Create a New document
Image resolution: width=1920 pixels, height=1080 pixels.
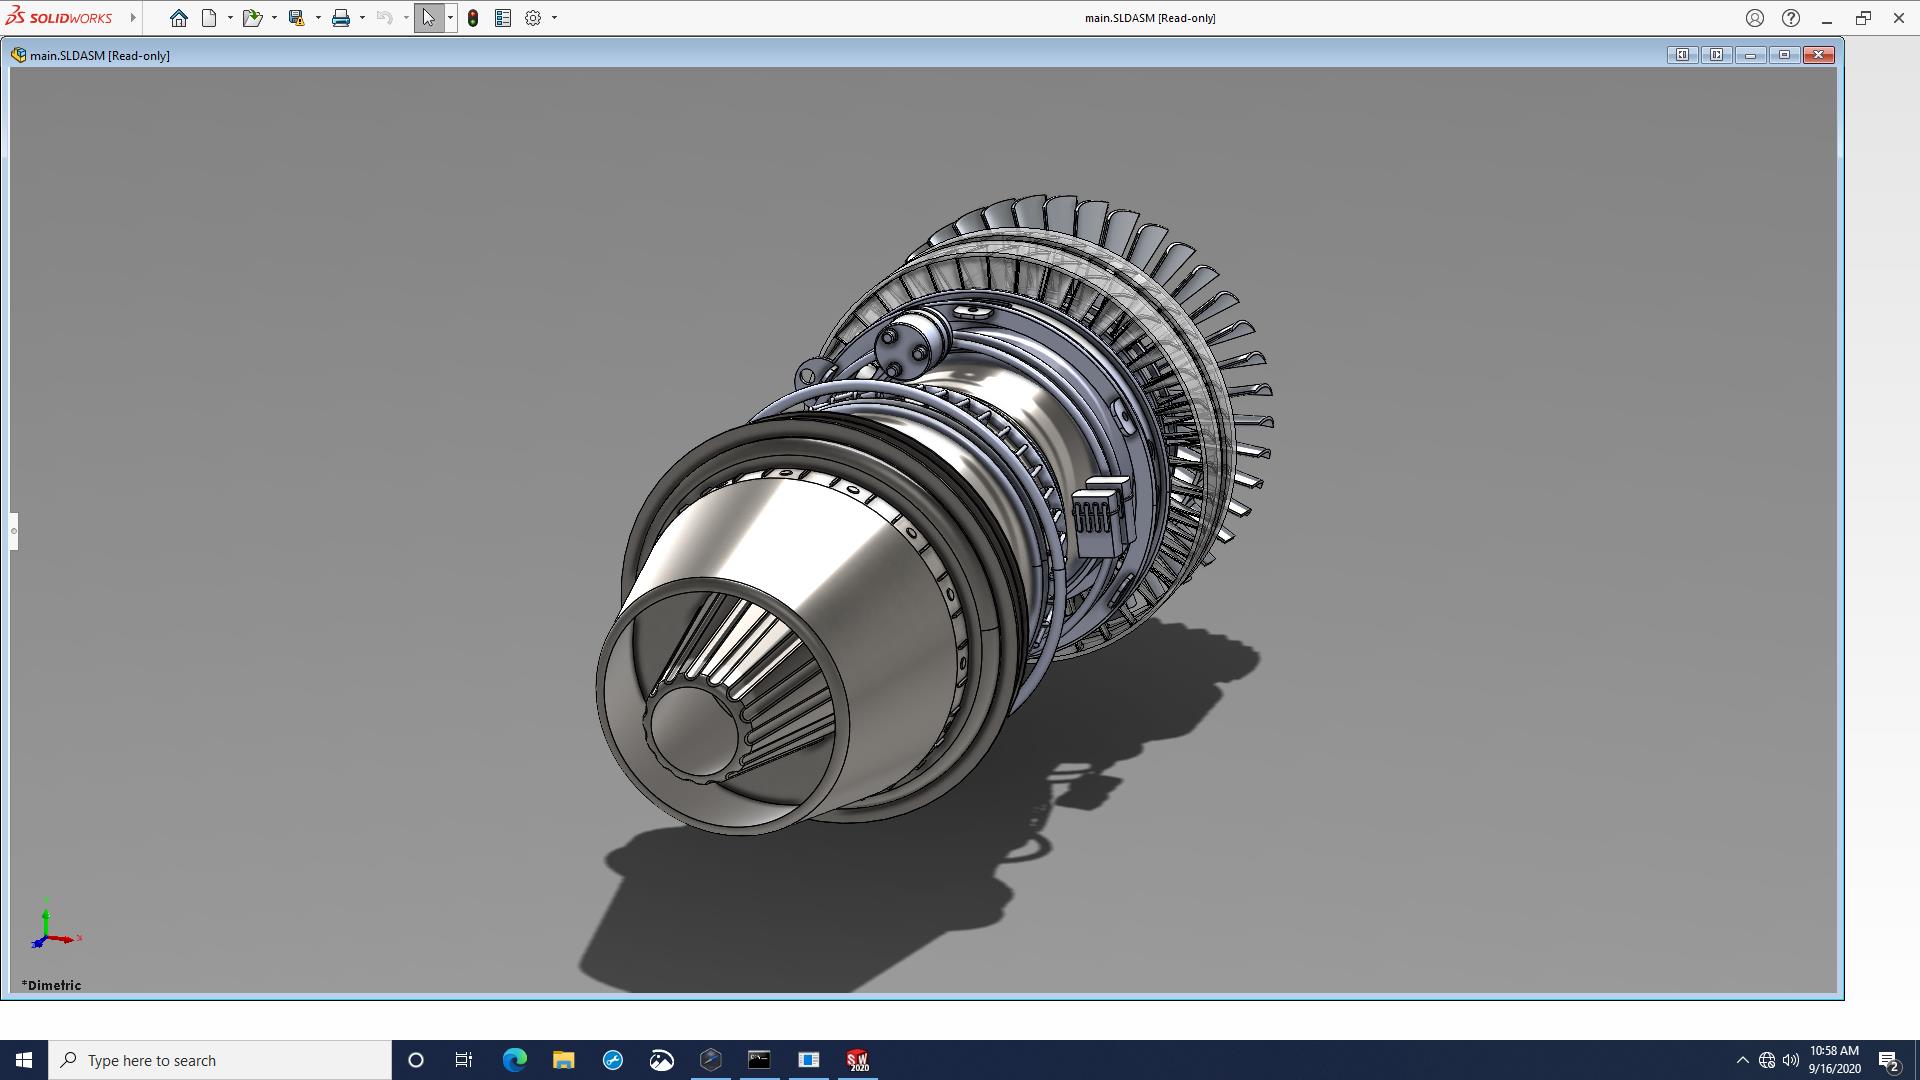[x=209, y=18]
